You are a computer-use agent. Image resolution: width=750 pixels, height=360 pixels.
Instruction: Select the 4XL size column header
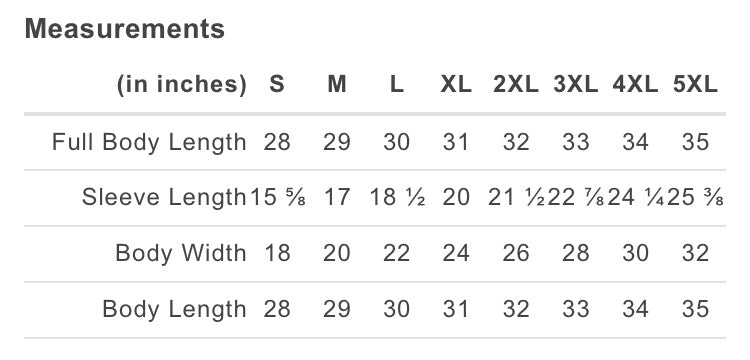[x=635, y=85]
